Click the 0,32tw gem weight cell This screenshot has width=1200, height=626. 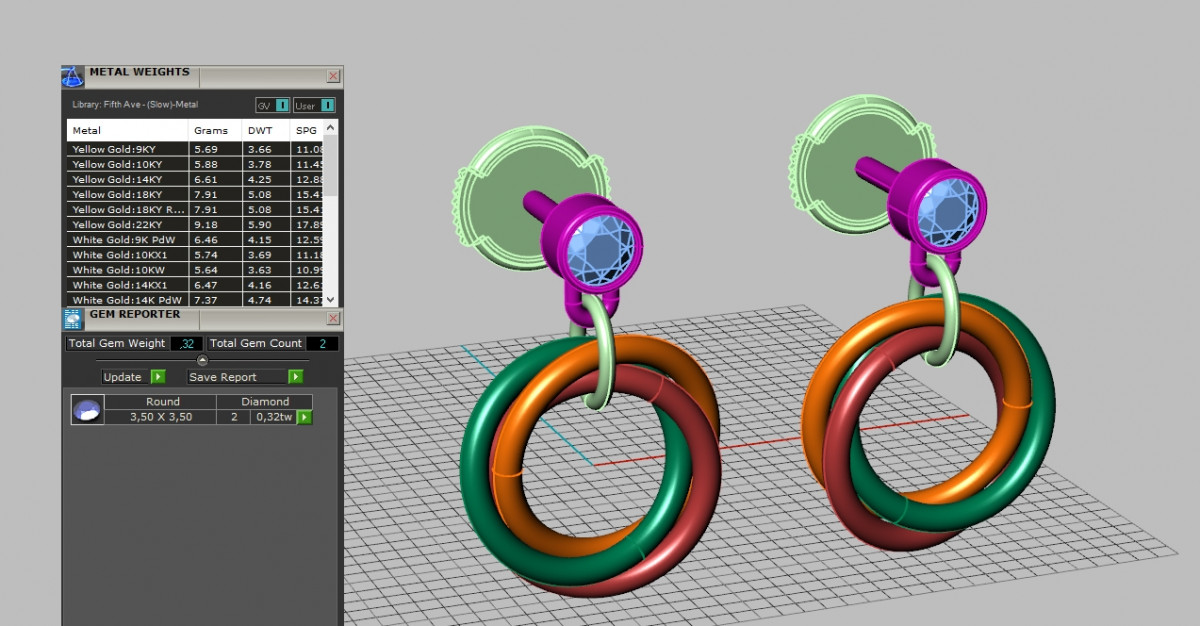point(272,417)
